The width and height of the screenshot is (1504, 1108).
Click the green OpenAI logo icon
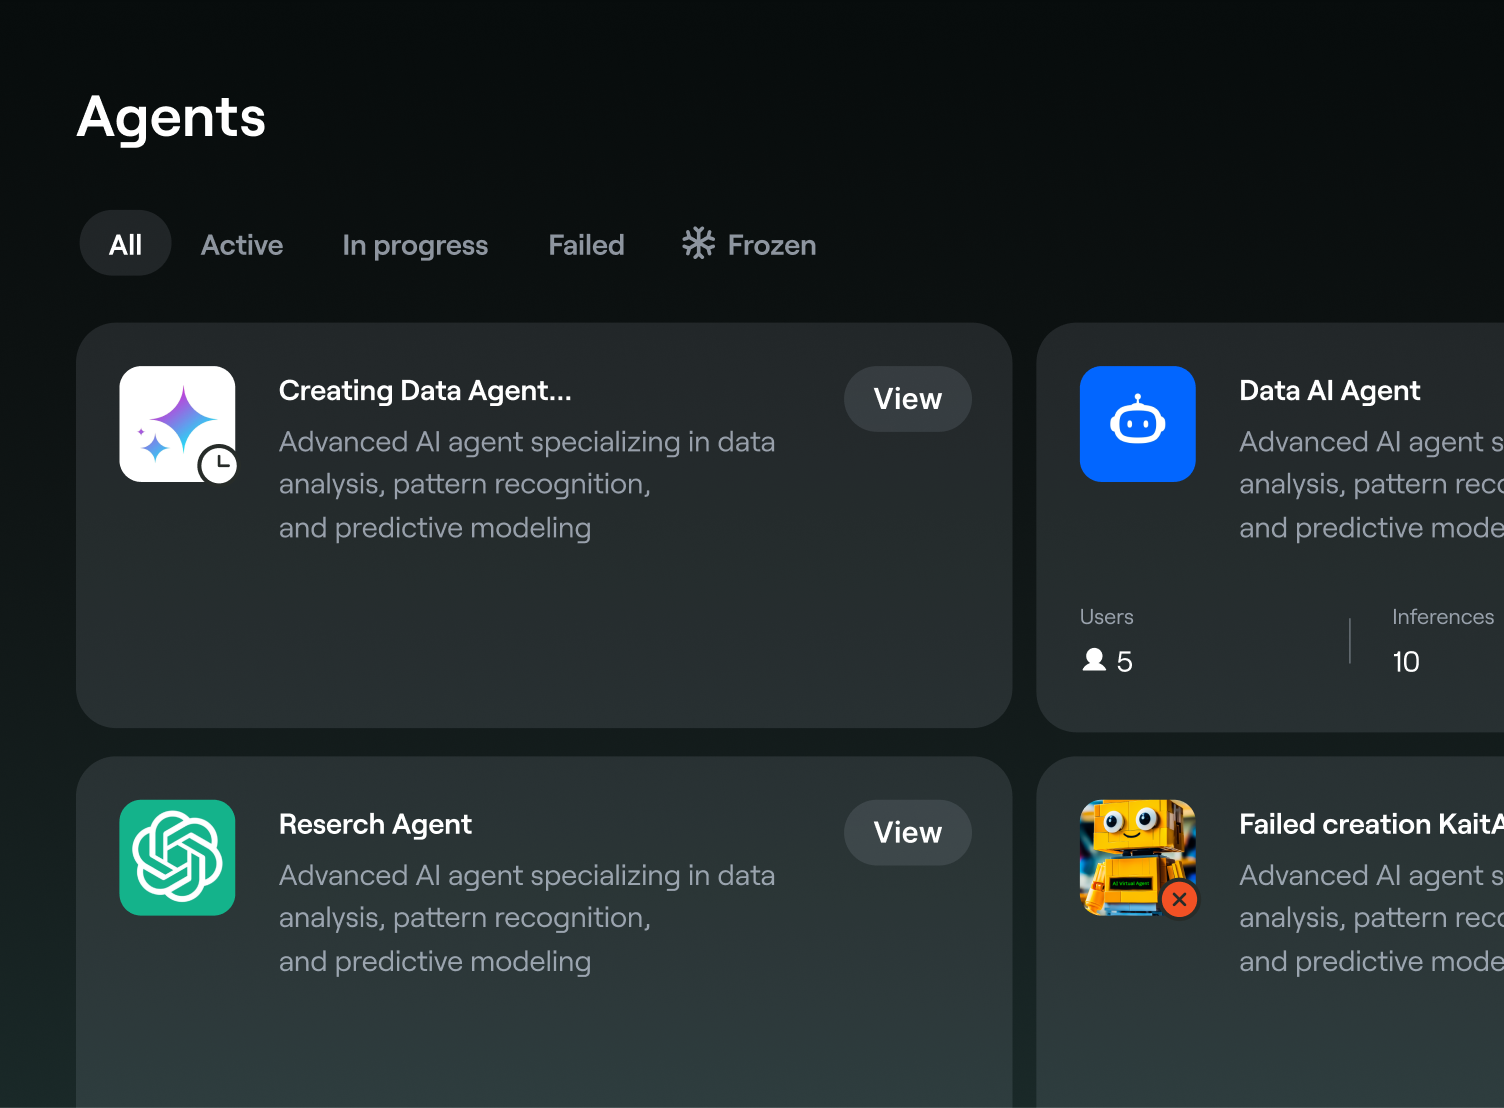(x=177, y=857)
